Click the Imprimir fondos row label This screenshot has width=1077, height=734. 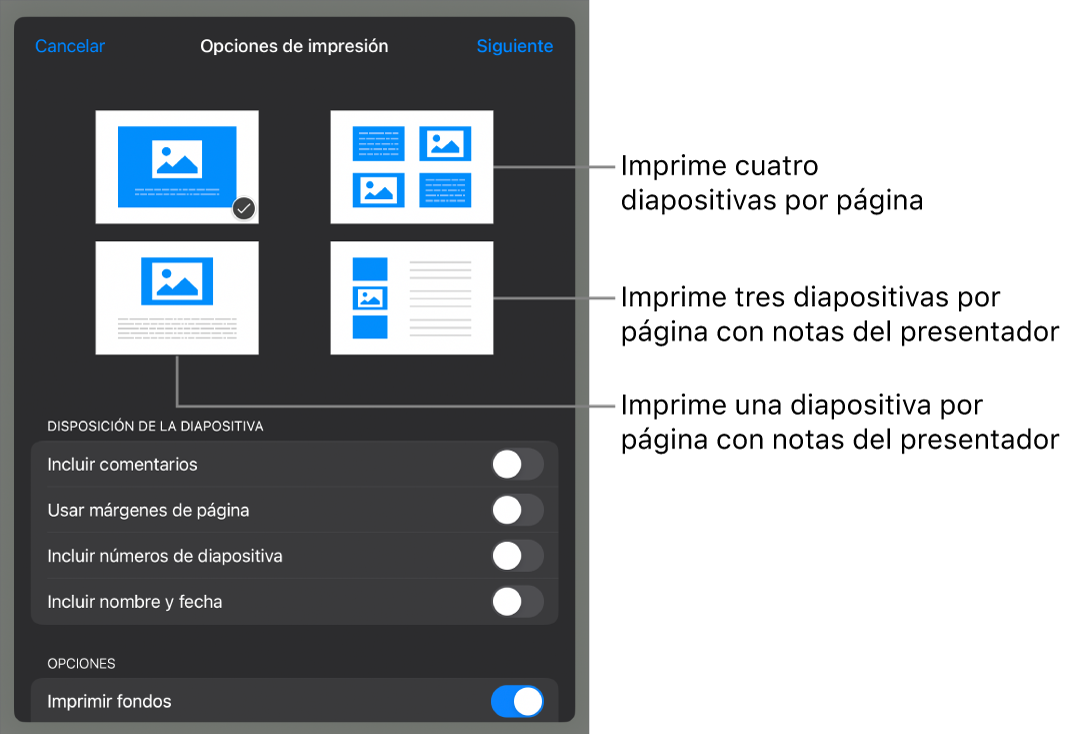(x=109, y=702)
